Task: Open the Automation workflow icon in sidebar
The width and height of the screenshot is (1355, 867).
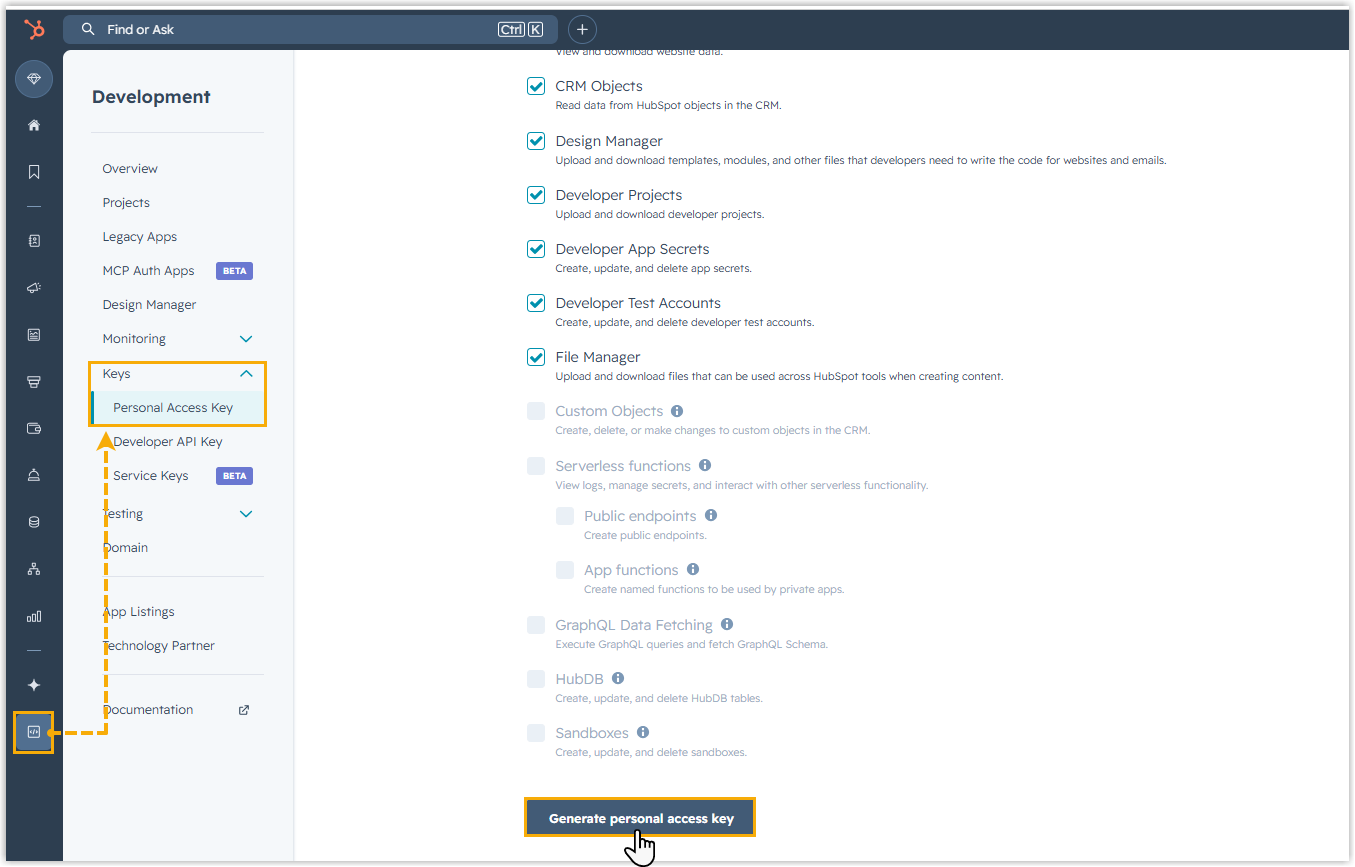Action: (34, 569)
